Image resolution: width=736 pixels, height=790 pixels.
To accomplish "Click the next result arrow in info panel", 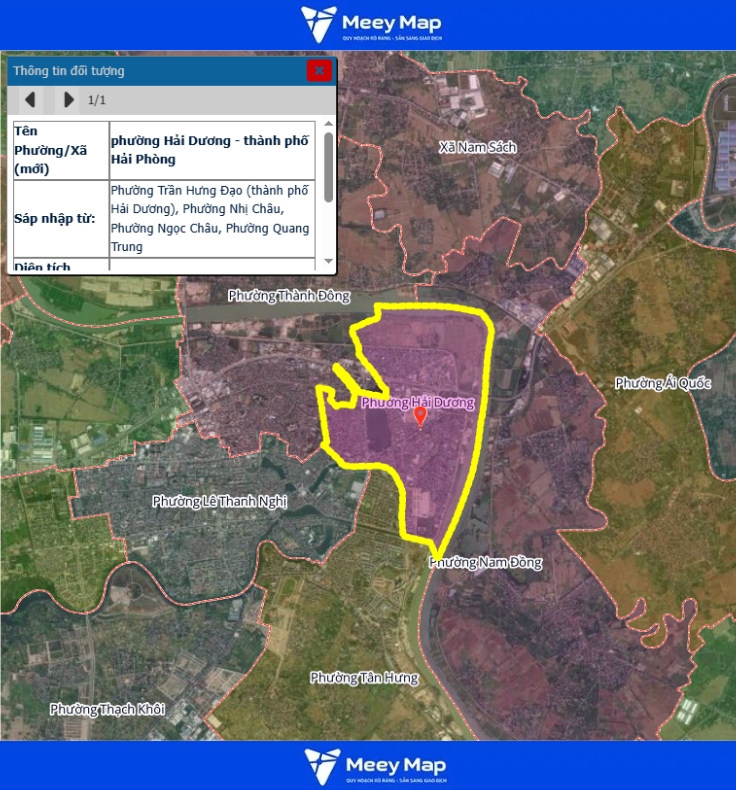I will click(x=68, y=100).
